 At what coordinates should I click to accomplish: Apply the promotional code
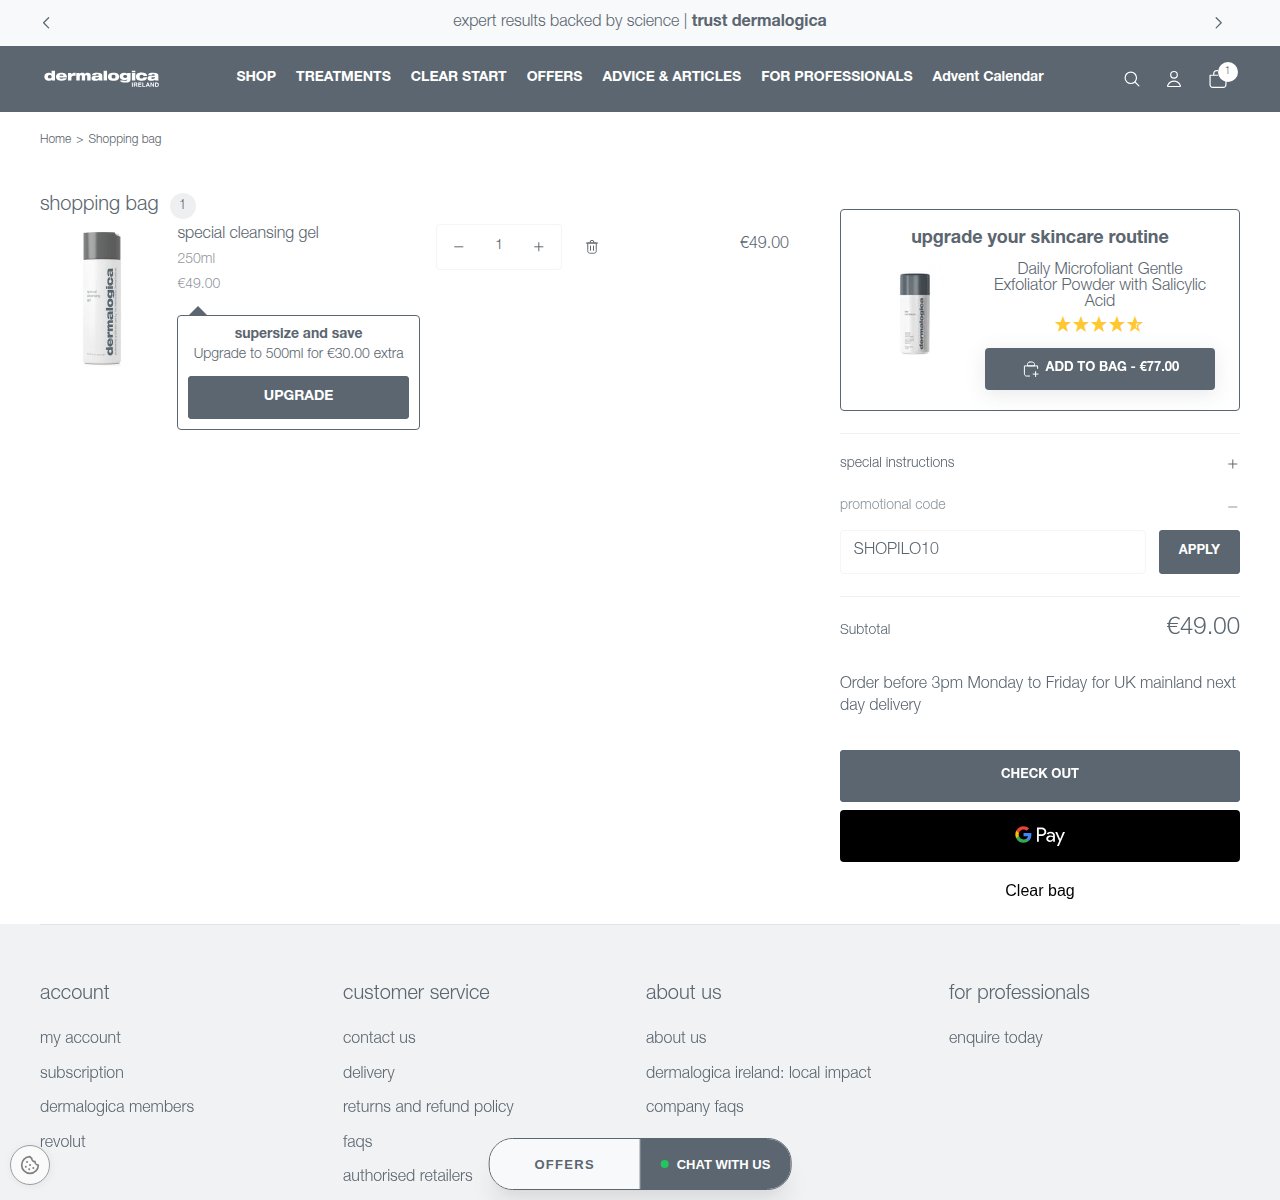click(1199, 552)
